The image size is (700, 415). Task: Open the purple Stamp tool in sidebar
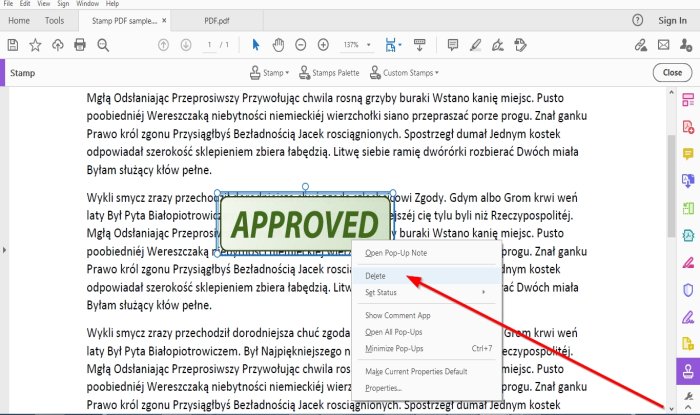688,371
